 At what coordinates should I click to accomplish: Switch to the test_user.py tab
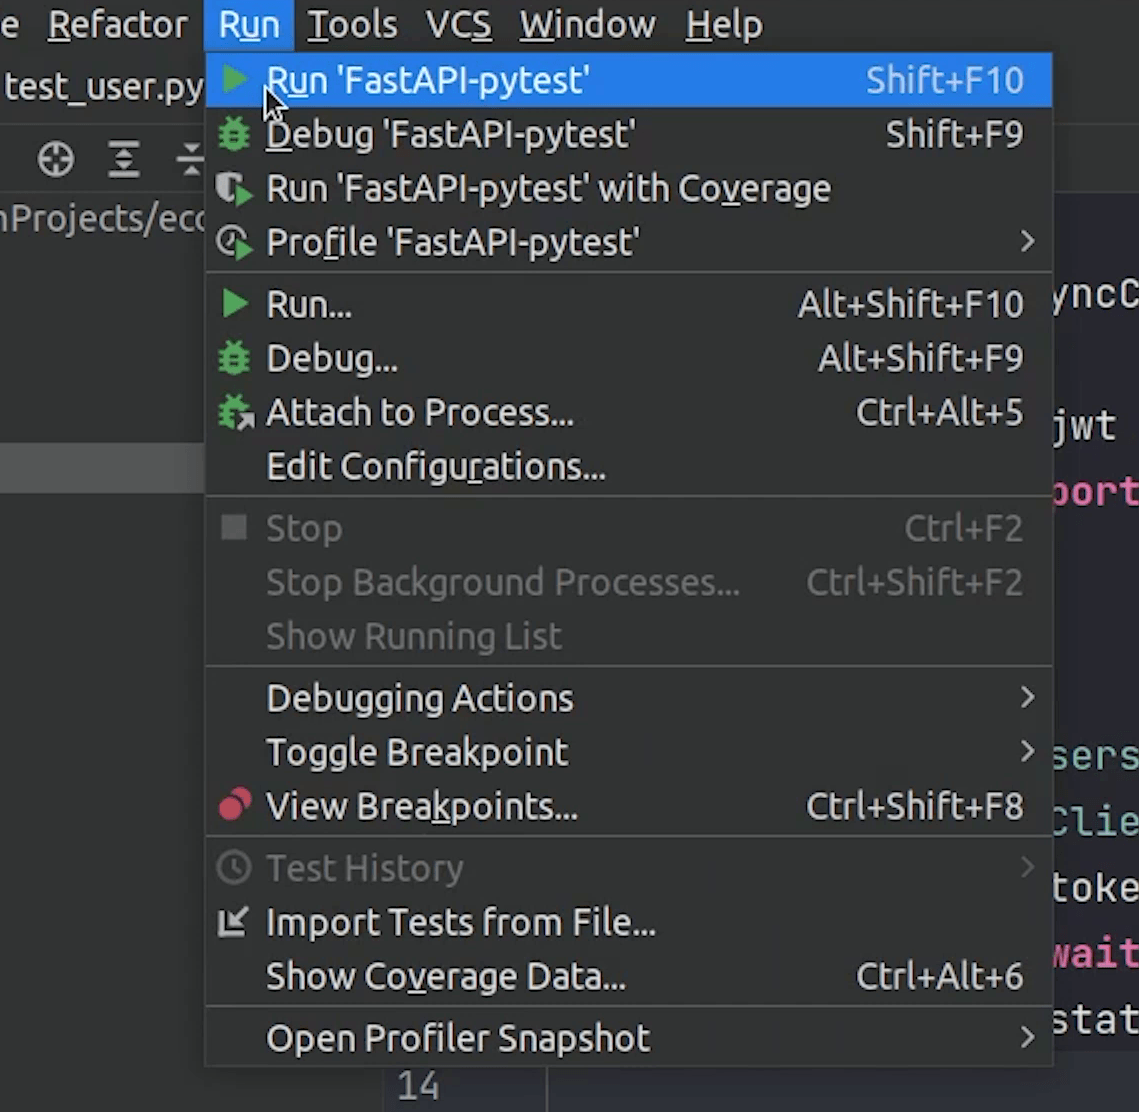coord(102,88)
